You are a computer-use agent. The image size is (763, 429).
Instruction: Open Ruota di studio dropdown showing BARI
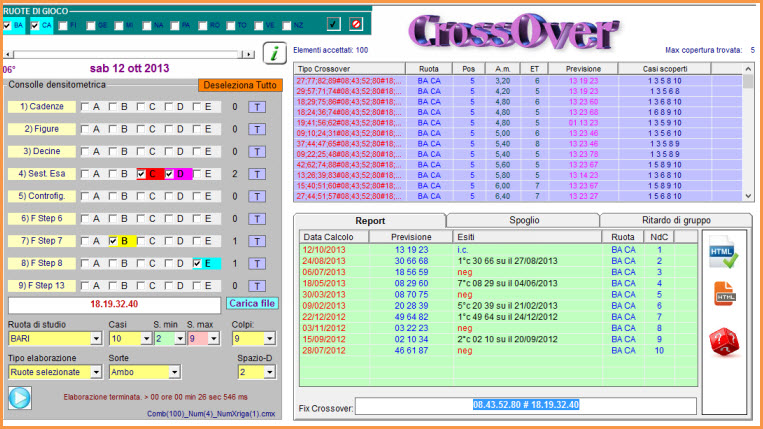point(96,339)
